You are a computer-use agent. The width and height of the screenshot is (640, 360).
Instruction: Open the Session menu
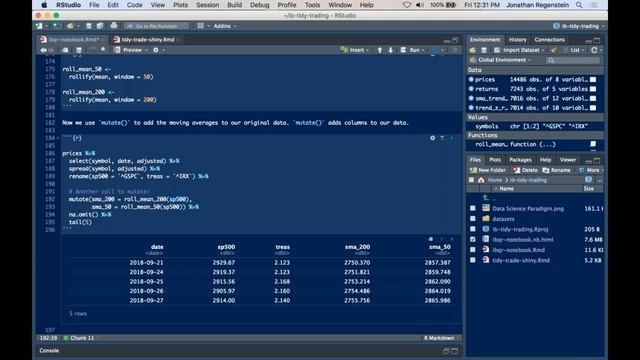point(207,5)
